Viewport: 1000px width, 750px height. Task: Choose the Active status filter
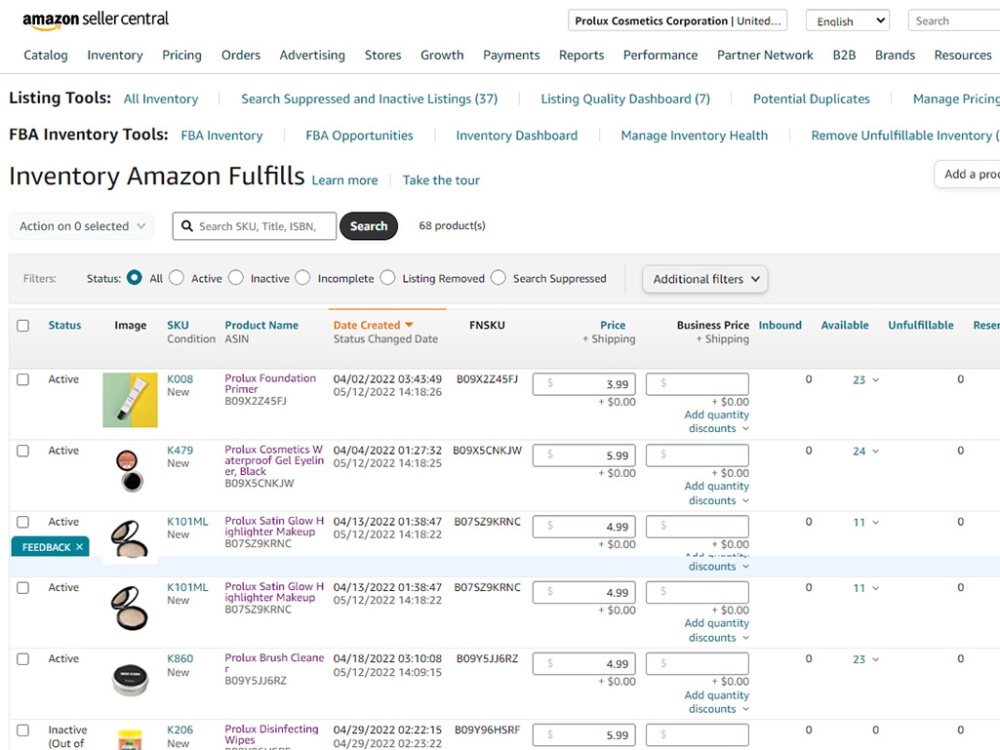coord(177,277)
